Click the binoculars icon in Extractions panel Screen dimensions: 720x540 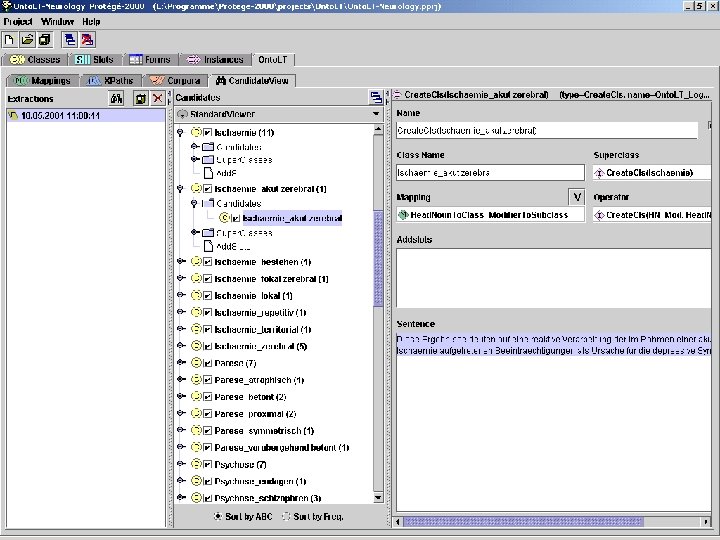click(x=116, y=98)
